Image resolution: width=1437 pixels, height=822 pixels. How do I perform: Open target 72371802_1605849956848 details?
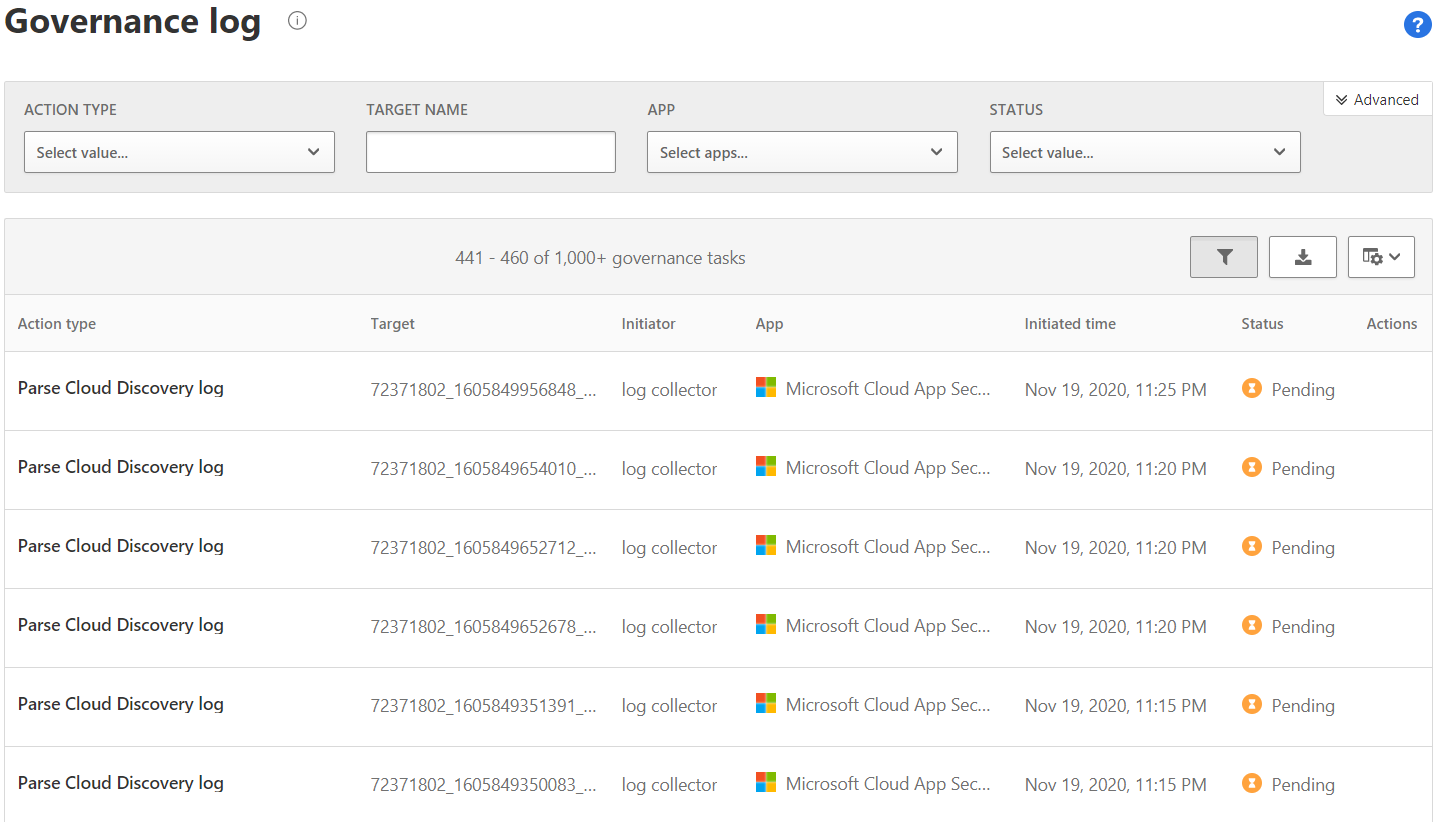coord(484,388)
